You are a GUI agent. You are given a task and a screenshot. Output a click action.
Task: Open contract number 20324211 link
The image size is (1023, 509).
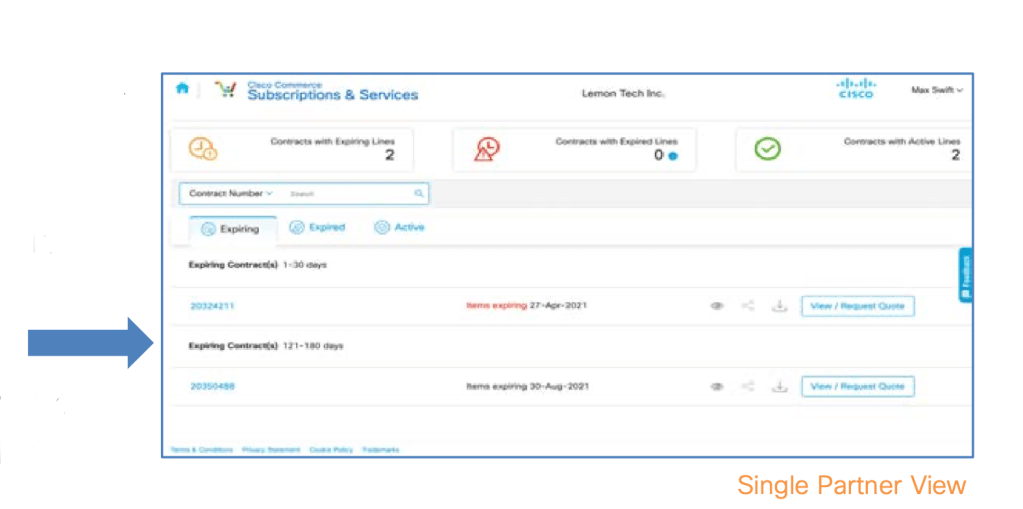click(212, 306)
